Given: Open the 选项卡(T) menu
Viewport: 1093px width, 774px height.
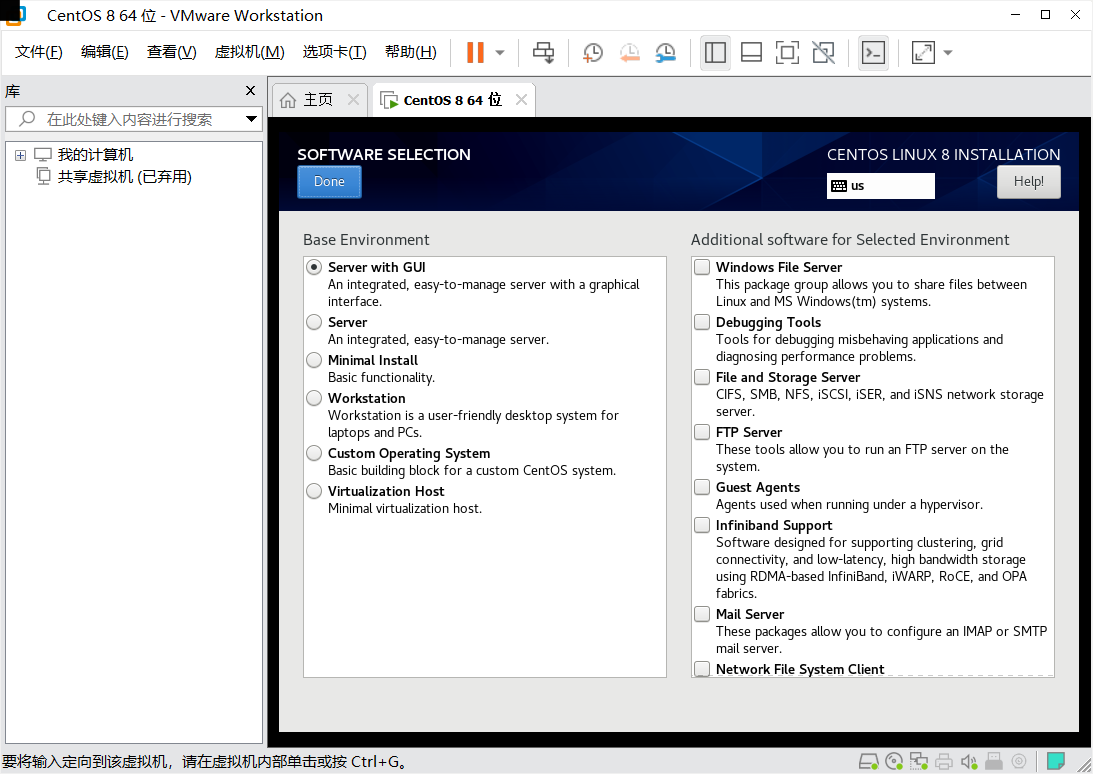Looking at the screenshot, I should pyautogui.click(x=335, y=52).
